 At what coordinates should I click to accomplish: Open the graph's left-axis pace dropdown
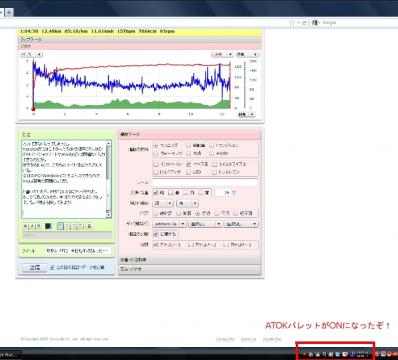(x=32, y=54)
